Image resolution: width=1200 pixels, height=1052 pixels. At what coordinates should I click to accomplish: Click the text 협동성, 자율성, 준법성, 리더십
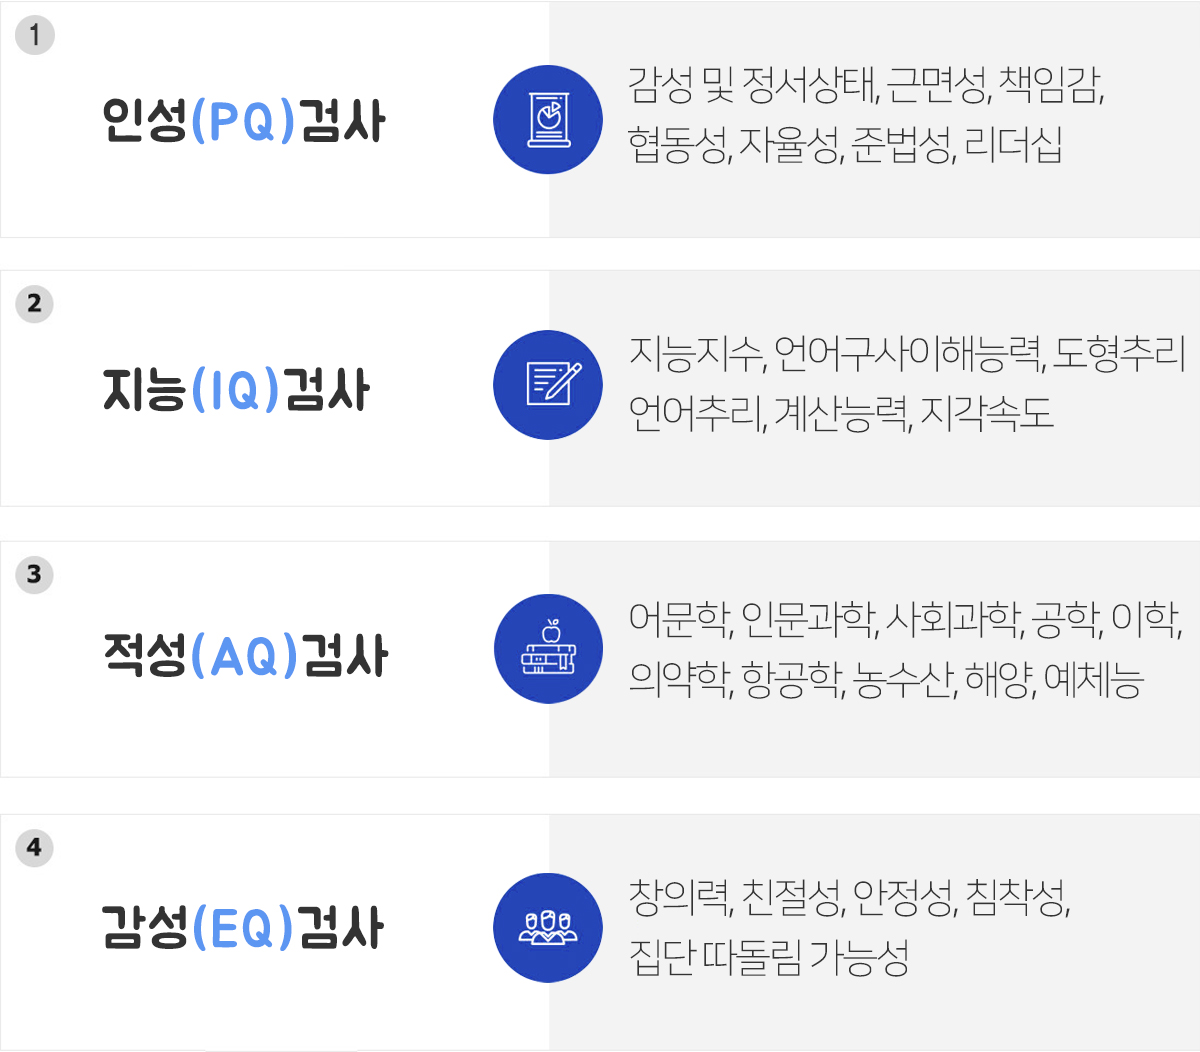point(845,145)
